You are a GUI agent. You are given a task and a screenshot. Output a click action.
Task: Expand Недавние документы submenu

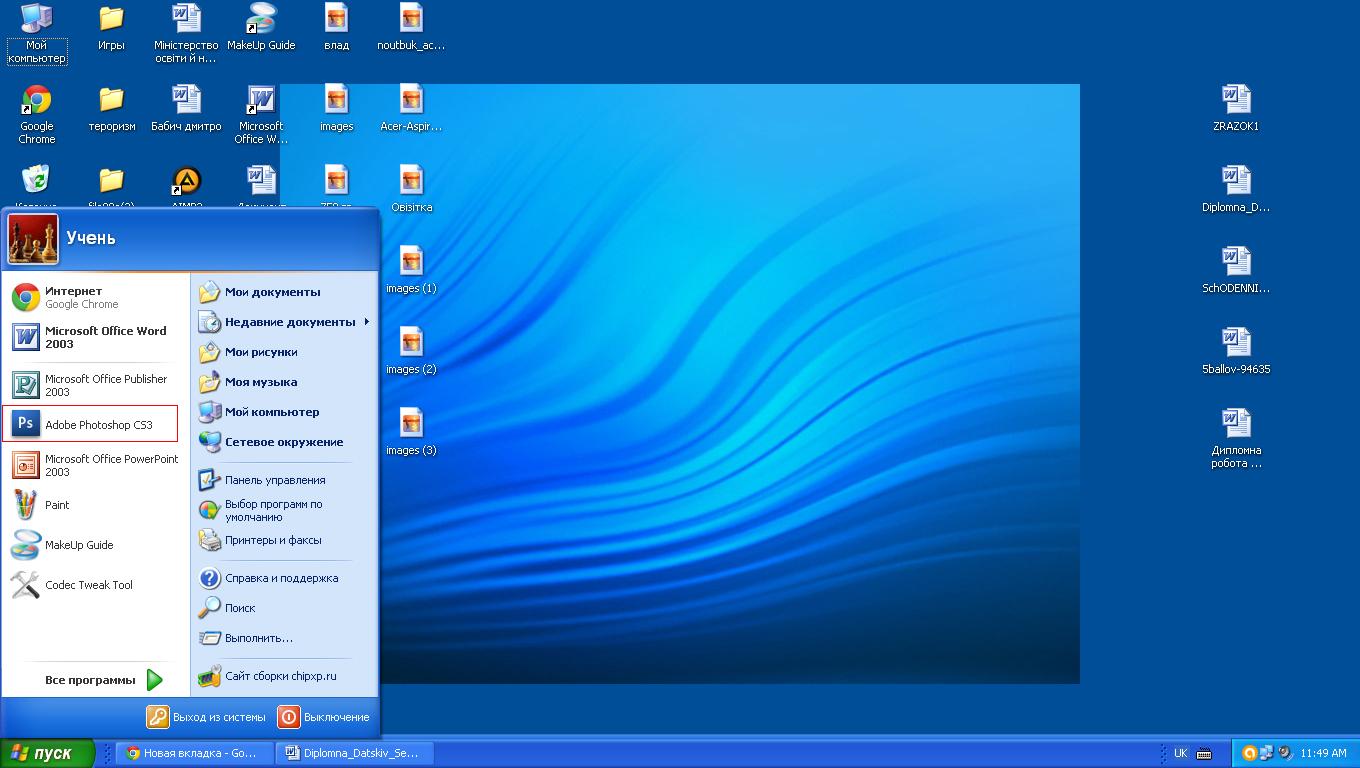(x=284, y=322)
